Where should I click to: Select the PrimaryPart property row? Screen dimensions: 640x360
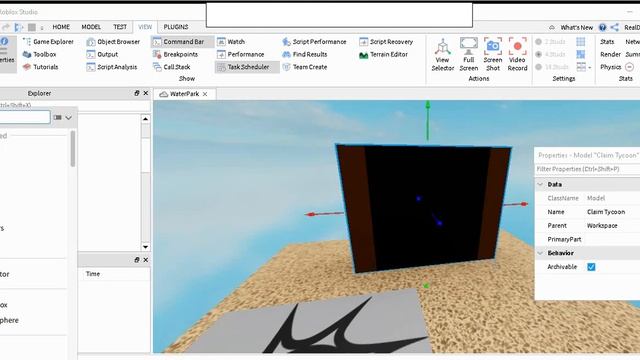pyautogui.click(x=587, y=239)
